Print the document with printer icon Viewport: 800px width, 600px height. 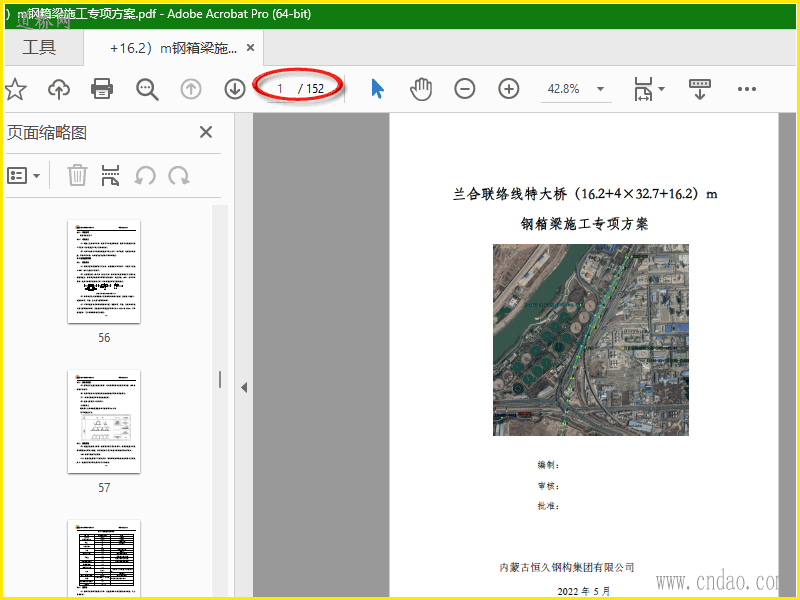click(102, 89)
